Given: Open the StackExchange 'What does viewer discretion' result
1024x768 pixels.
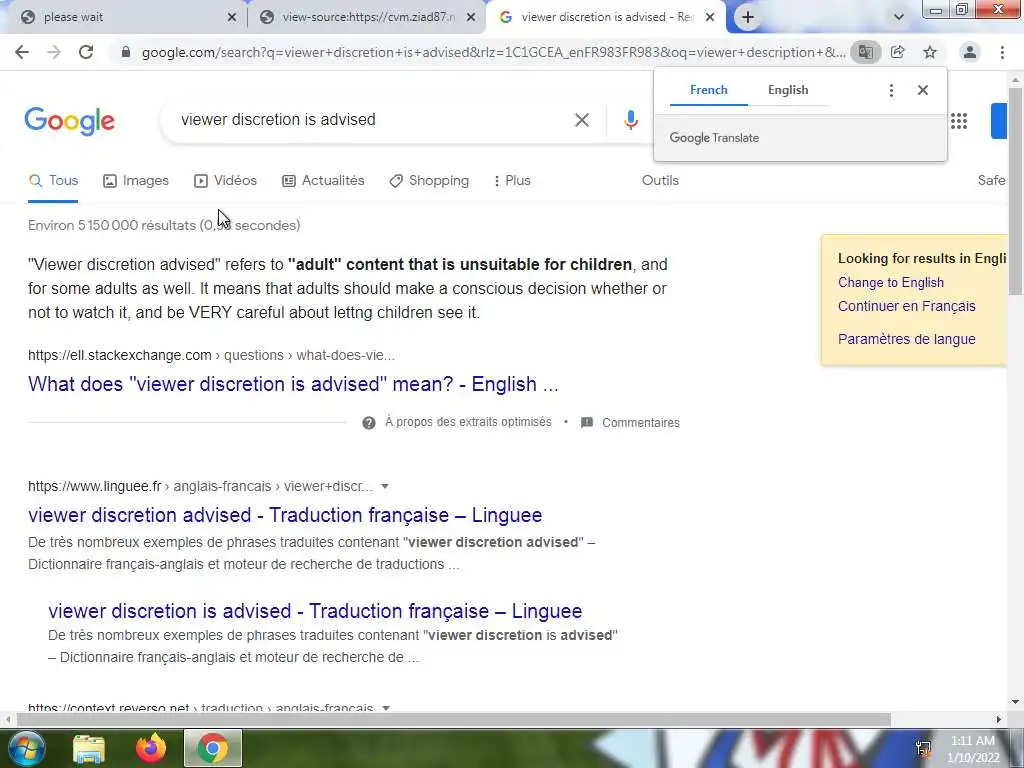Looking at the screenshot, I should (293, 384).
